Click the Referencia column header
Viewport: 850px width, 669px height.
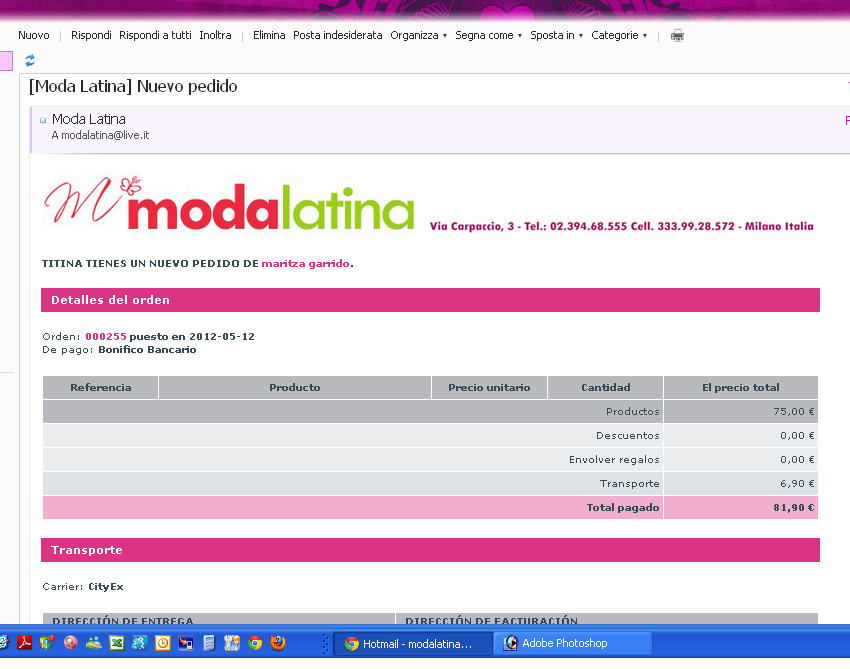click(100, 387)
